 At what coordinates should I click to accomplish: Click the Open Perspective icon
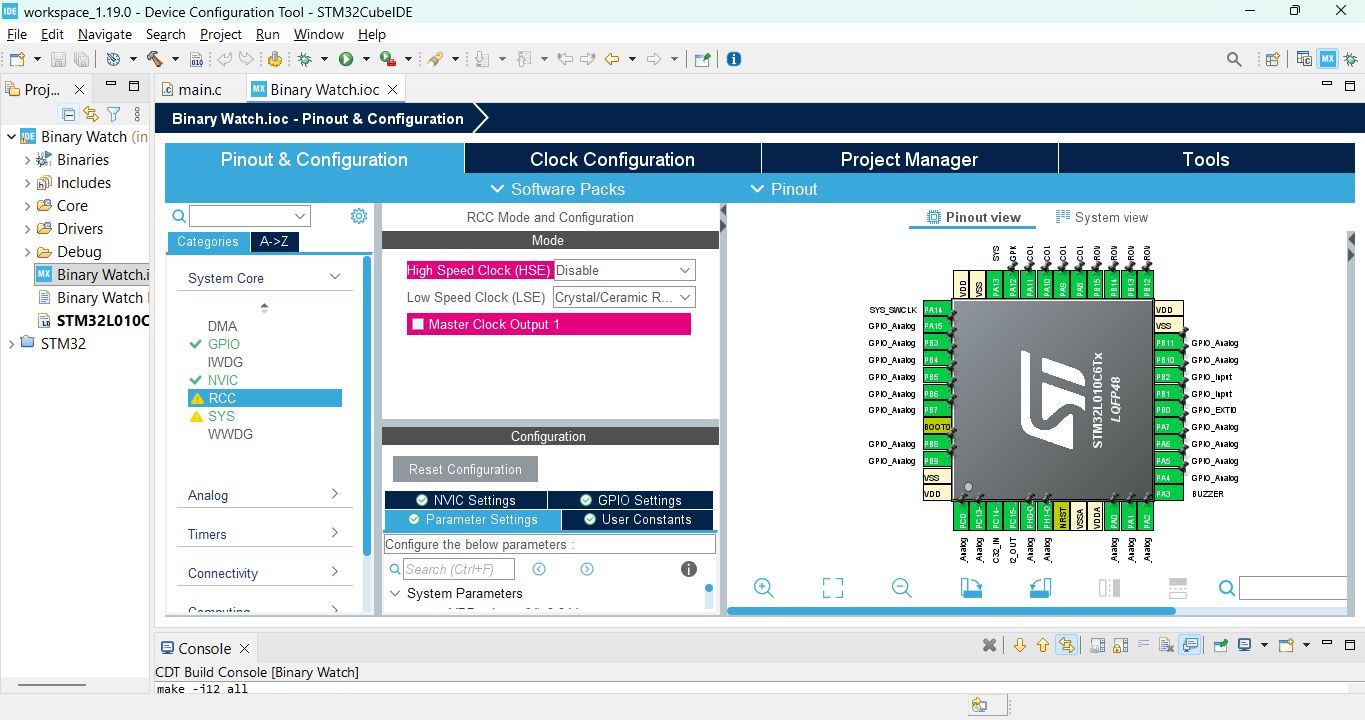pyautogui.click(x=1273, y=59)
